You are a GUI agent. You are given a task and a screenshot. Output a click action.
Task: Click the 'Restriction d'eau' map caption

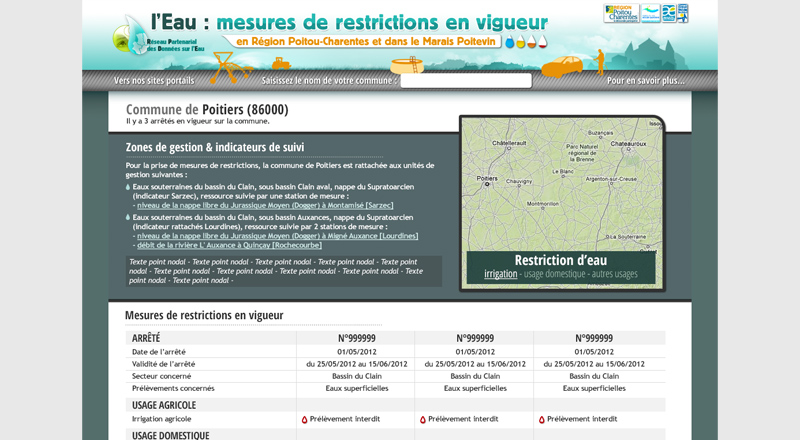561,260
